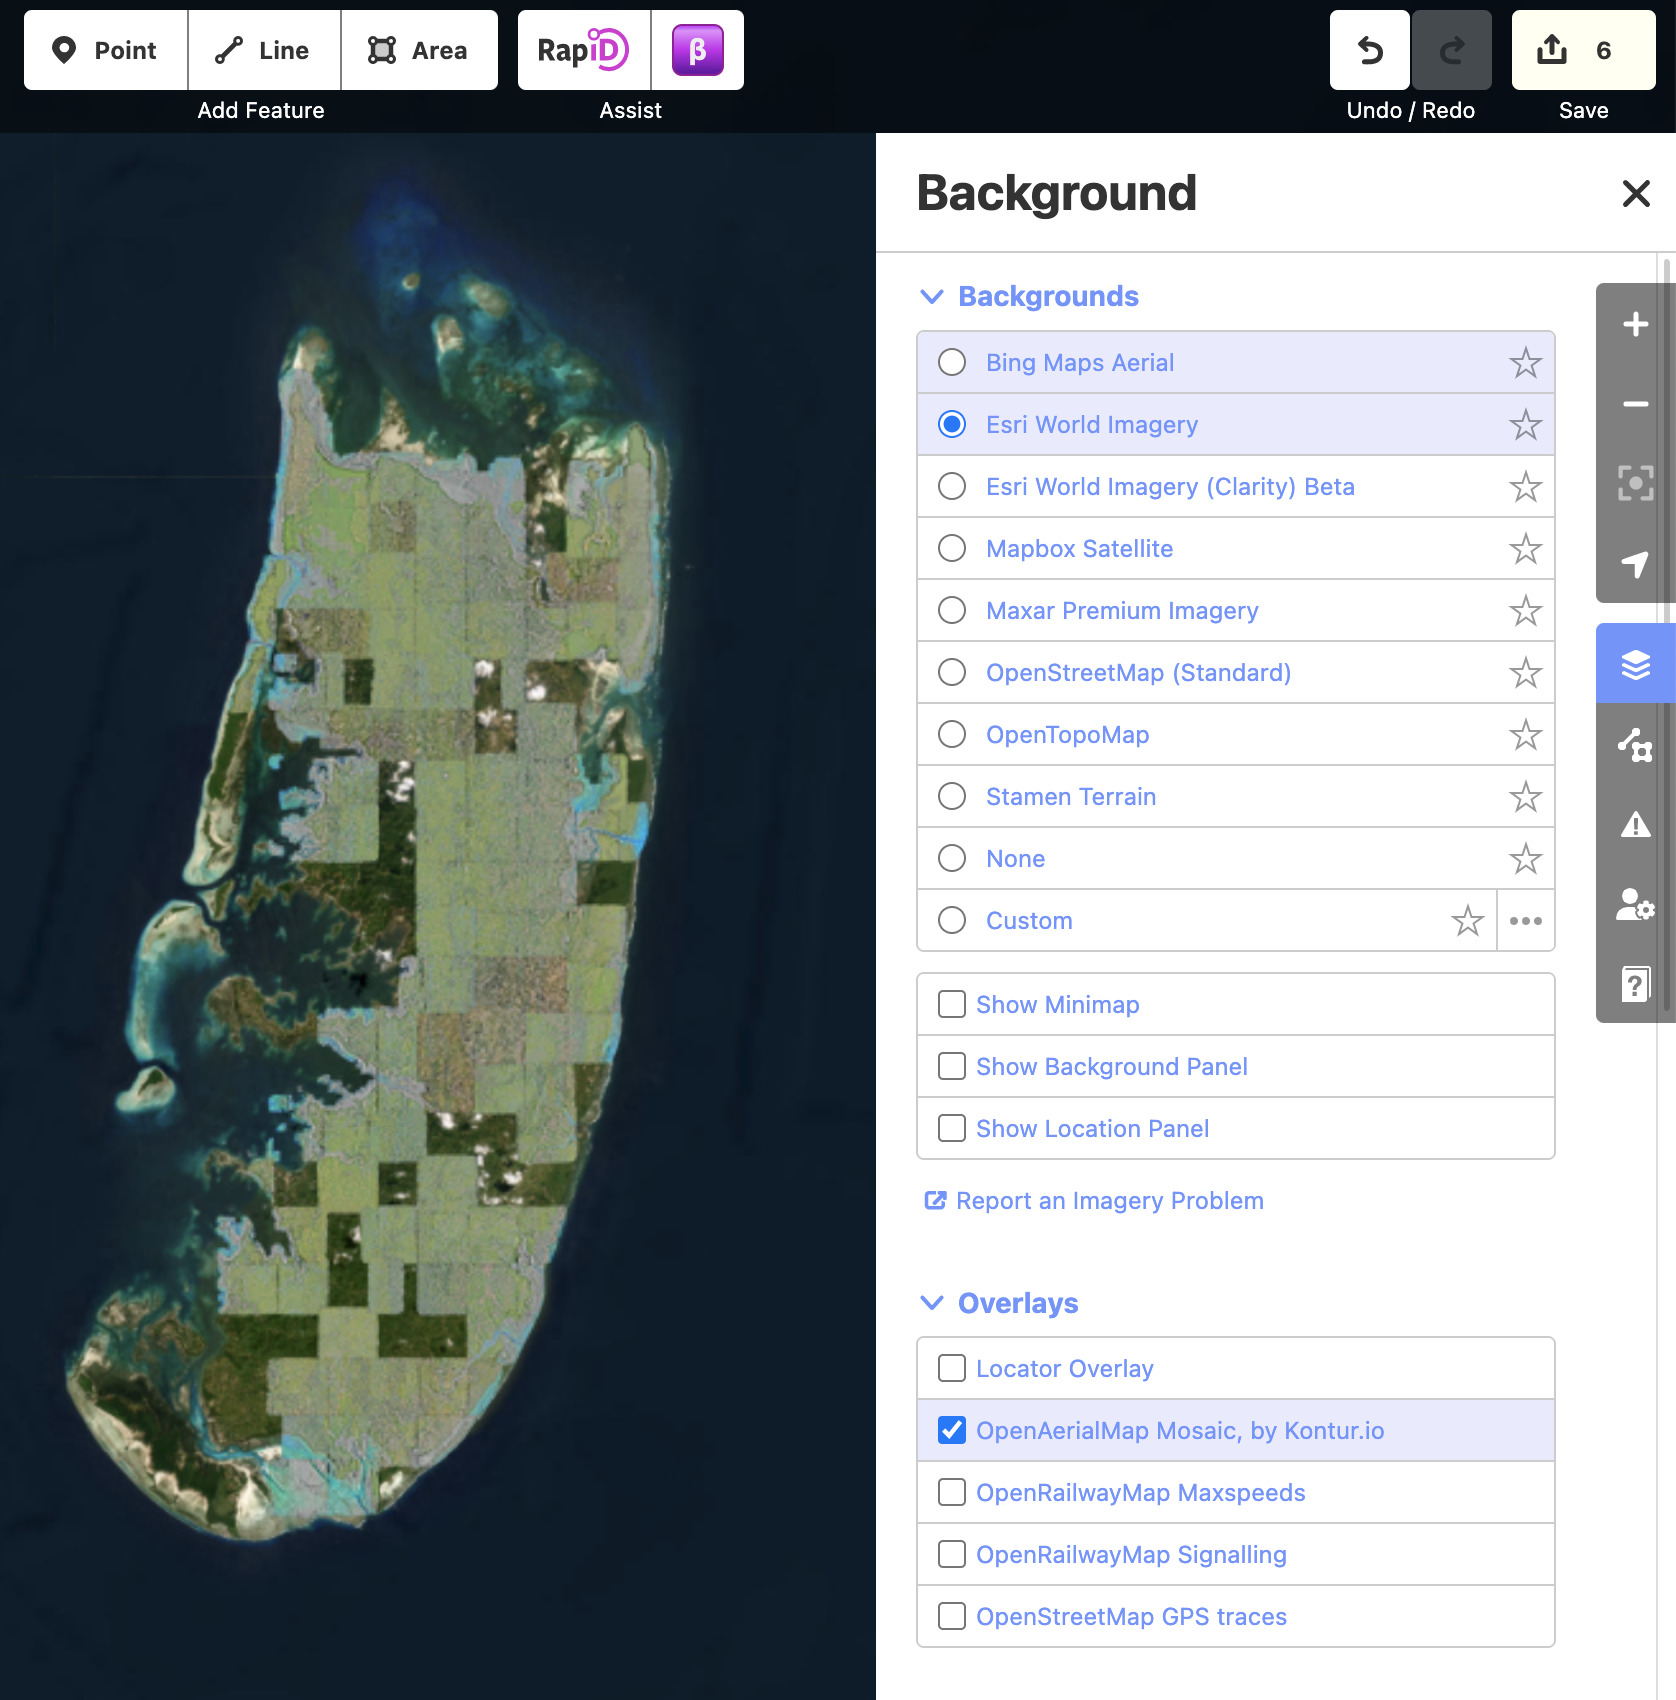This screenshot has height=1700, width=1676.
Task: Open the Issues warning triangle icon
Action: [1636, 824]
